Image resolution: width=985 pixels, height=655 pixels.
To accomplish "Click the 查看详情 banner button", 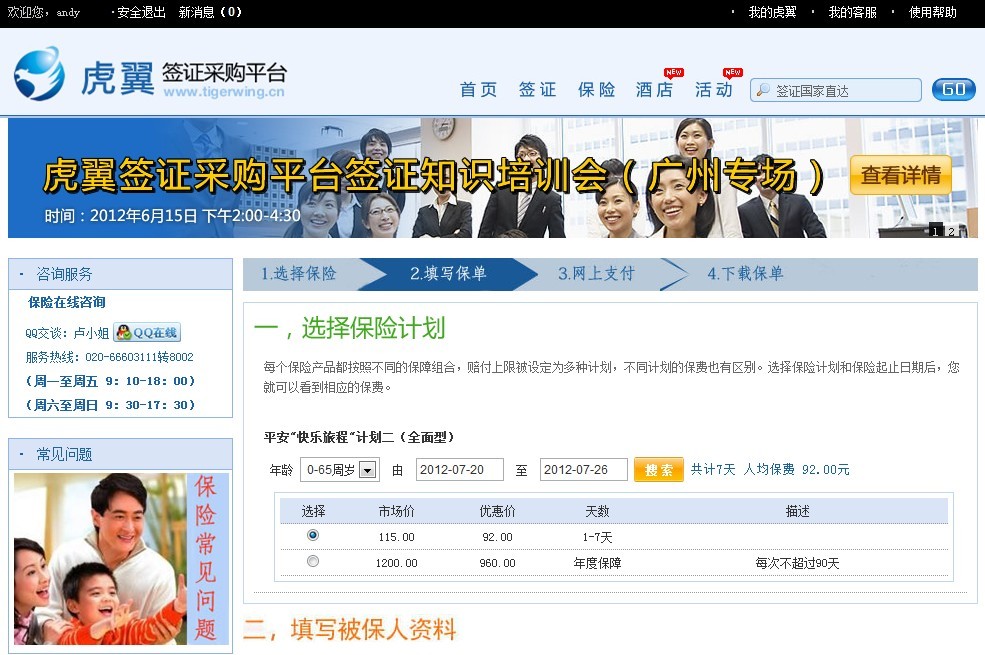I will click(x=900, y=176).
